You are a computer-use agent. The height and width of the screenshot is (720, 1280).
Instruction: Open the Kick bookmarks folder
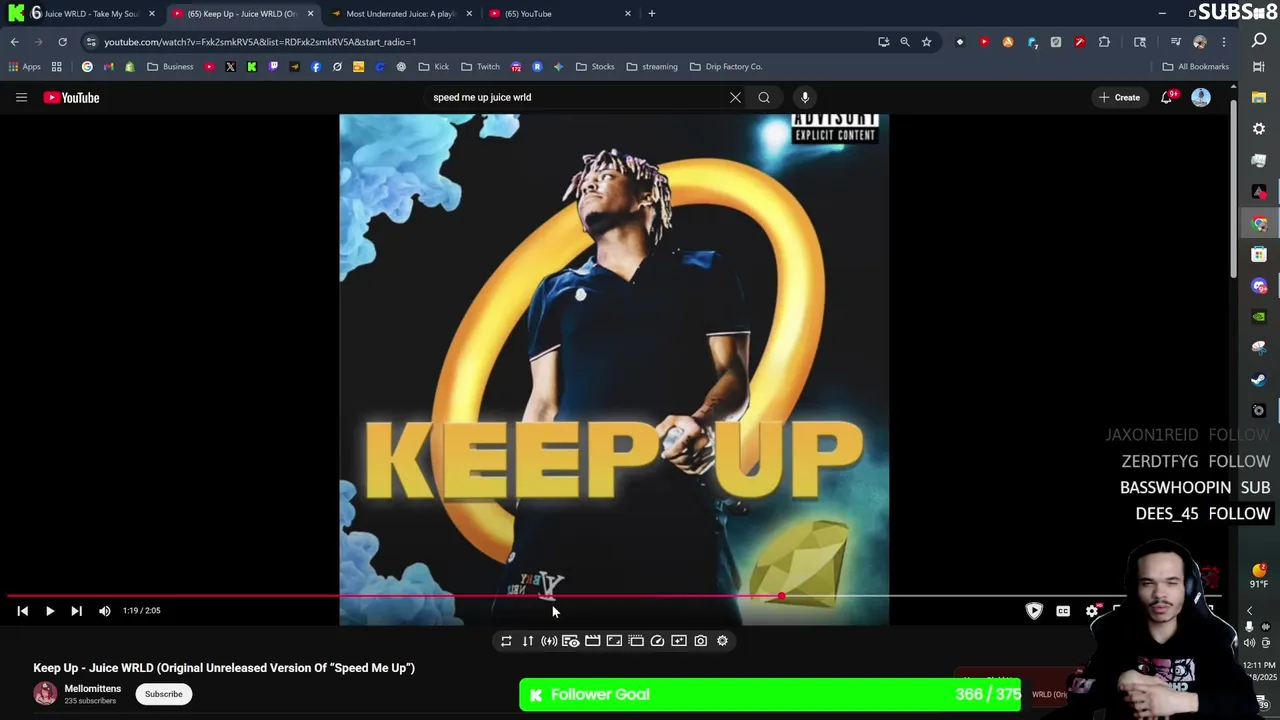(434, 67)
